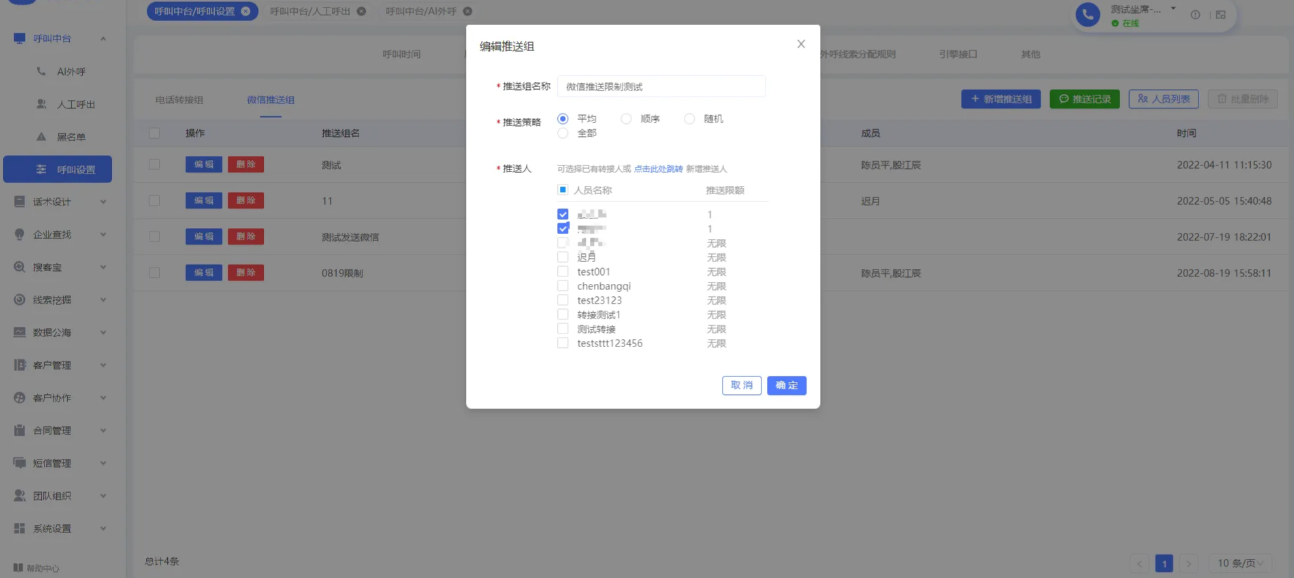
Task: Select the 全部 push strategy radio
Action: click(x=563, y=133)
